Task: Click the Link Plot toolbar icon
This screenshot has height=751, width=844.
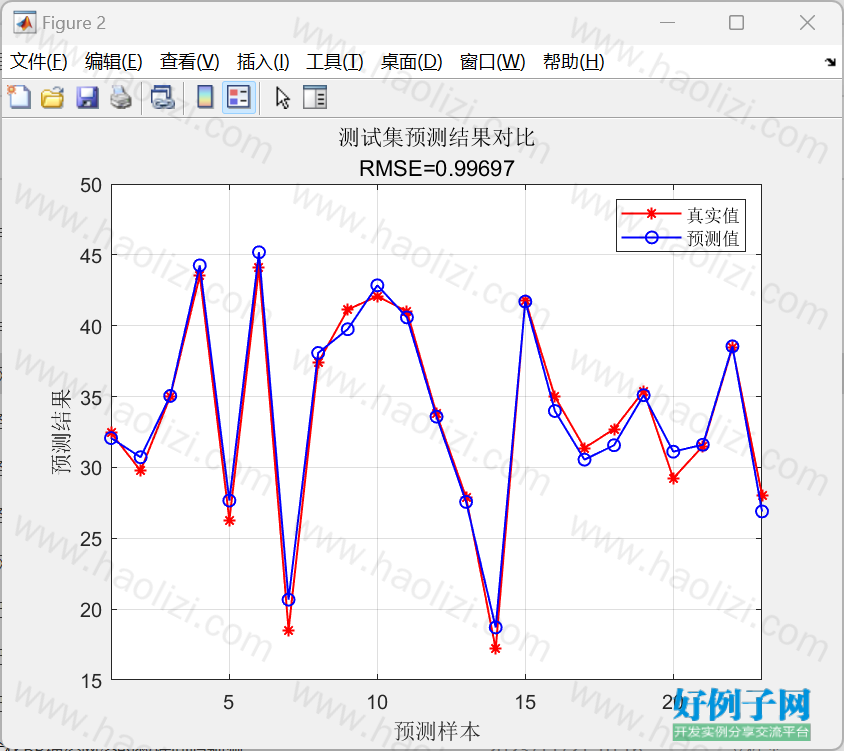Action: (x=163, y=97)
